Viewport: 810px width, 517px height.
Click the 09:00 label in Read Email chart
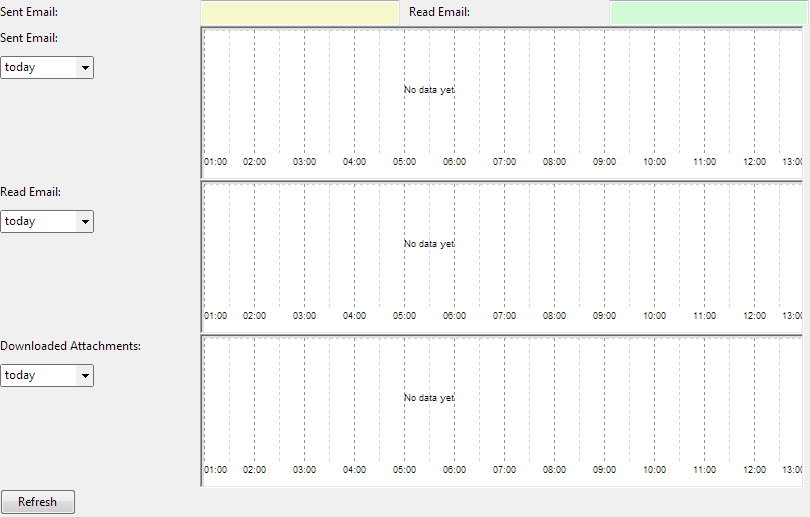tap(604, 316)
